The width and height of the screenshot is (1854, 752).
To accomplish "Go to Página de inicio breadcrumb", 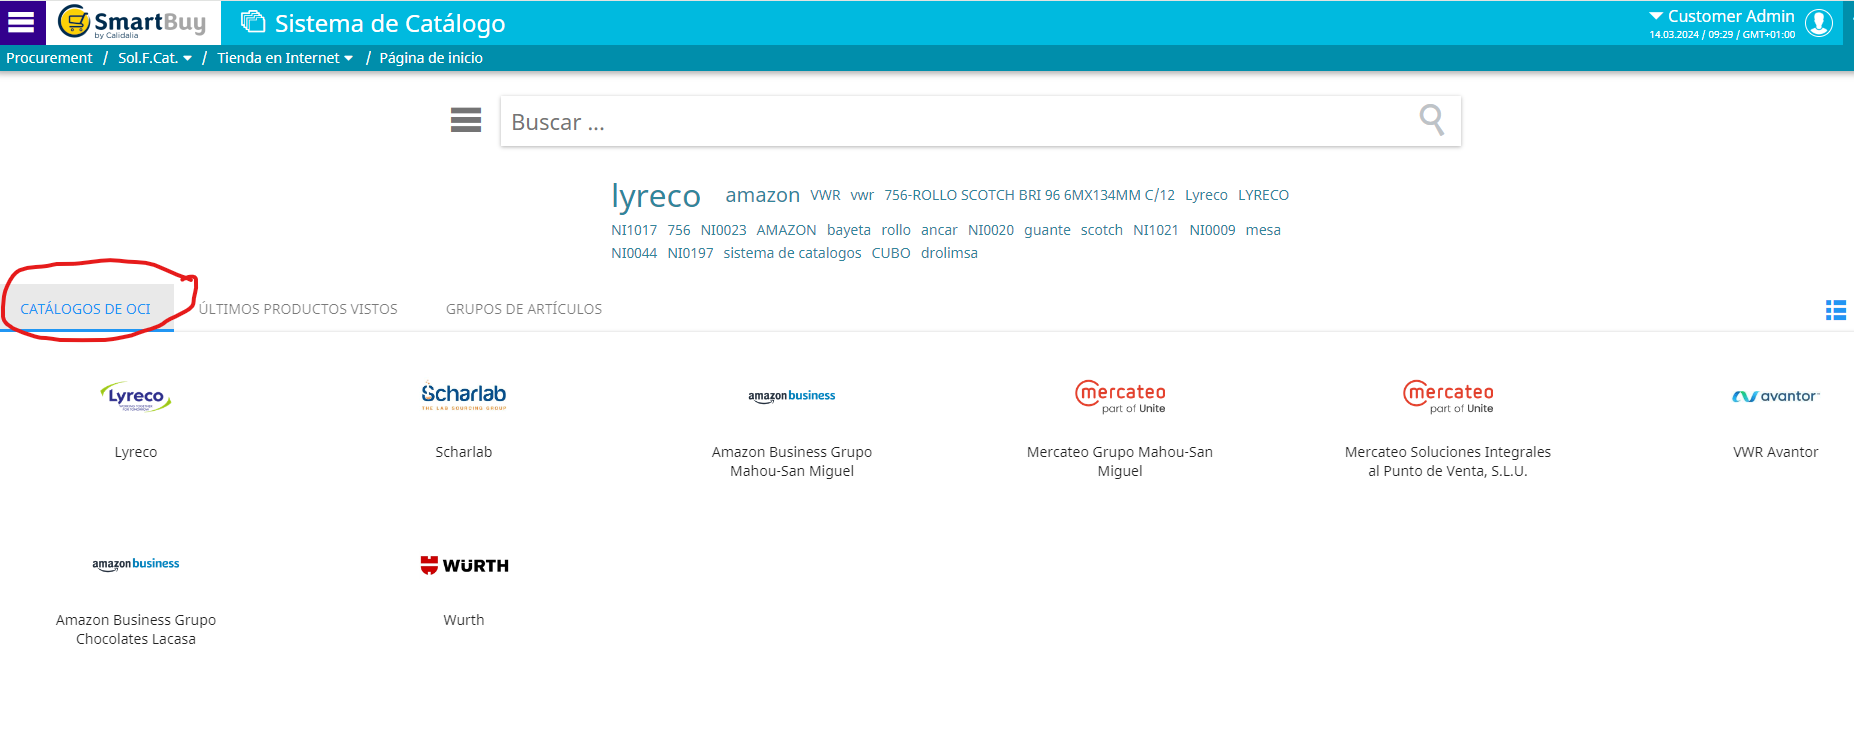I will click(431, 58).
